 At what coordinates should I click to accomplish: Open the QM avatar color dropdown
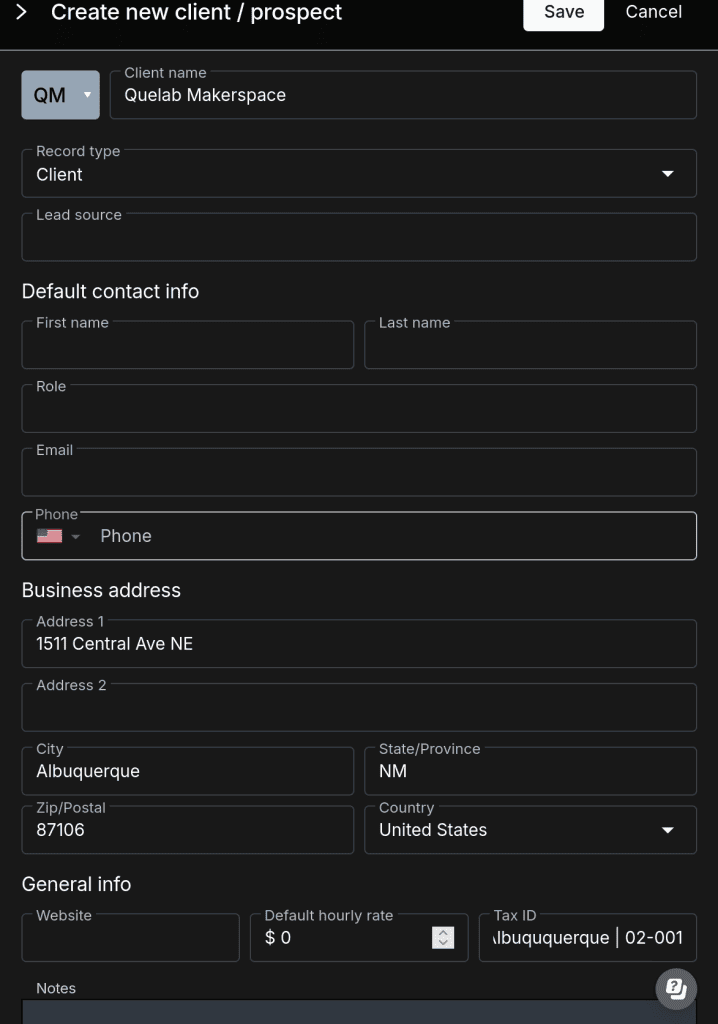(x=60, y=95)
